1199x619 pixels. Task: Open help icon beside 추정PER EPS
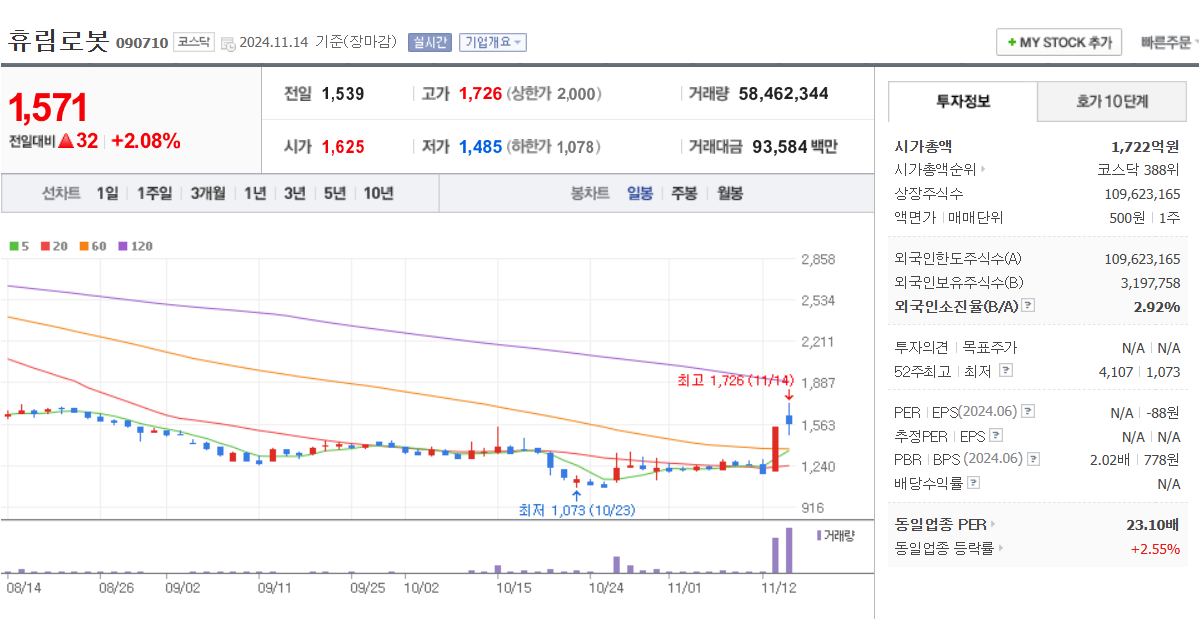996,436
